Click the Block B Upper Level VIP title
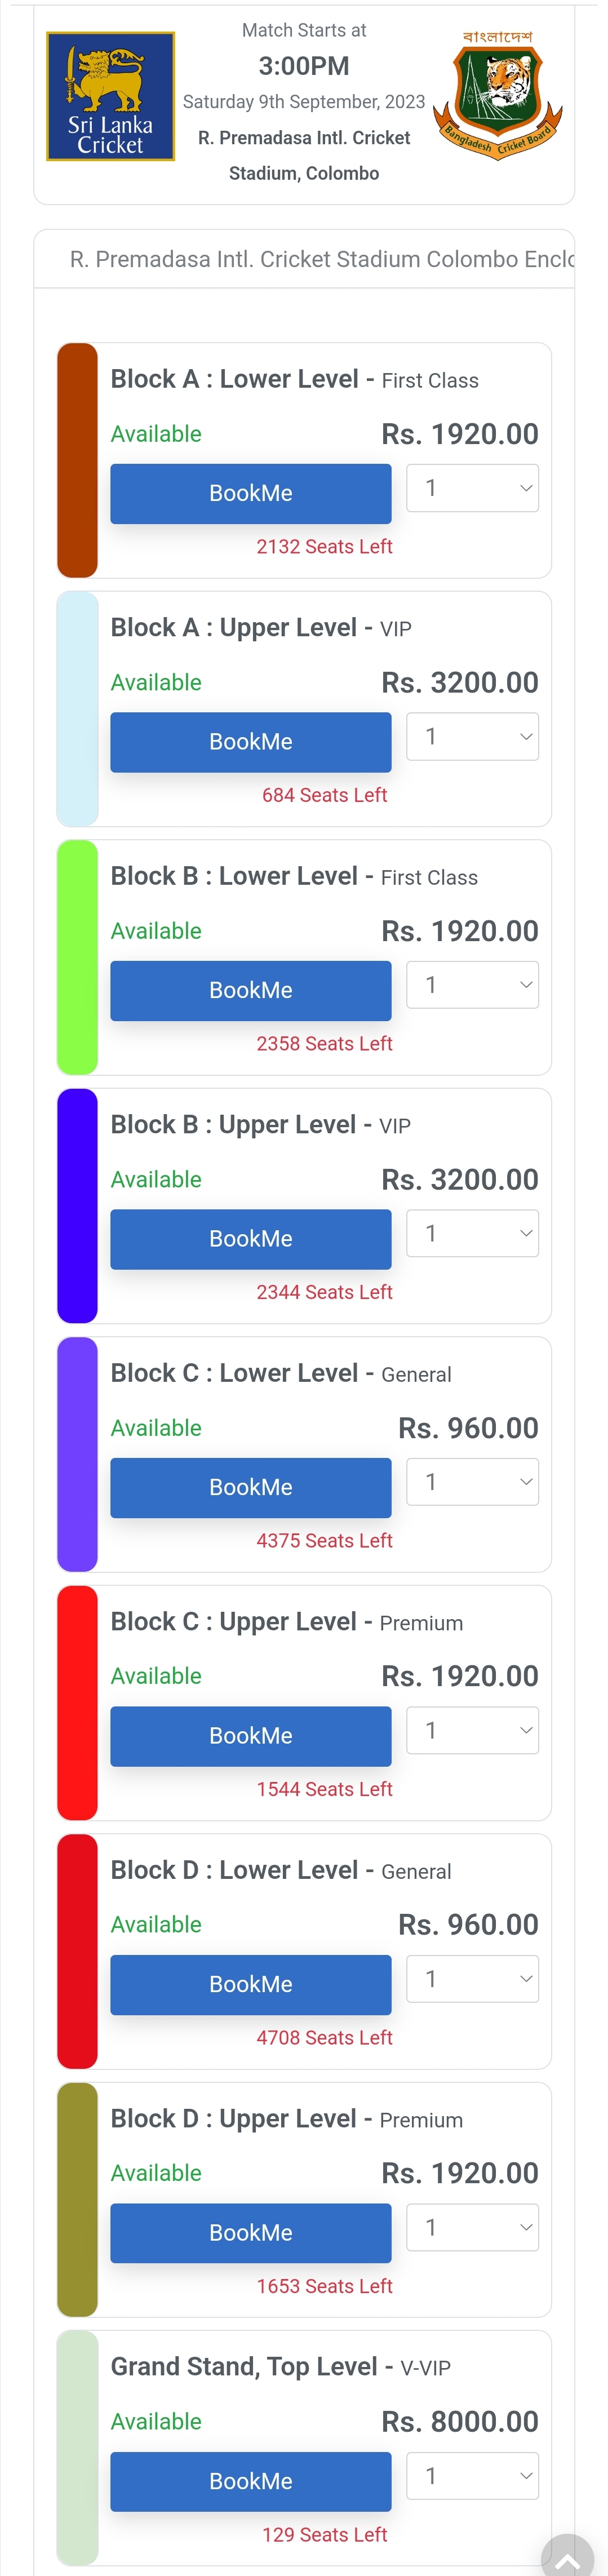The width and height of the screenshot is (608, 2576). (261, 1125)
